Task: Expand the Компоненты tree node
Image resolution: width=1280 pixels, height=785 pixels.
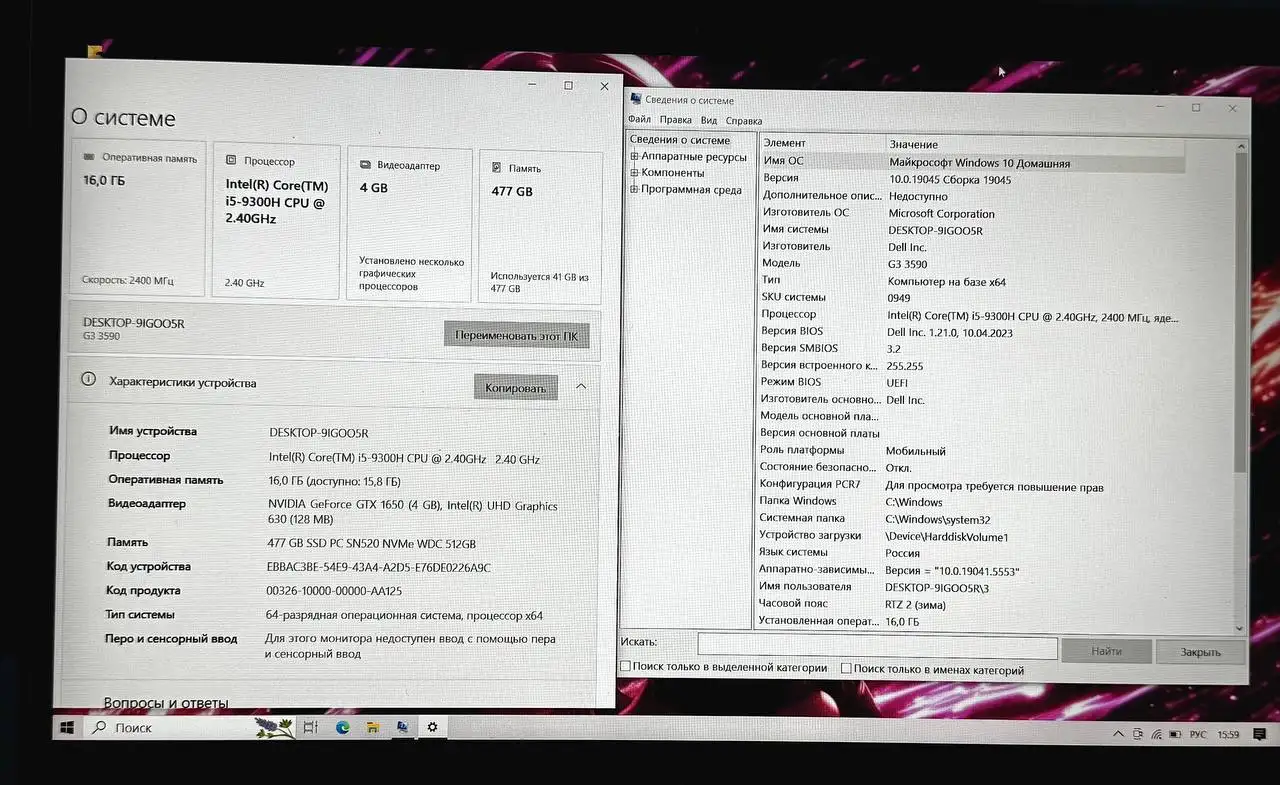Action: tap(634, 173)
